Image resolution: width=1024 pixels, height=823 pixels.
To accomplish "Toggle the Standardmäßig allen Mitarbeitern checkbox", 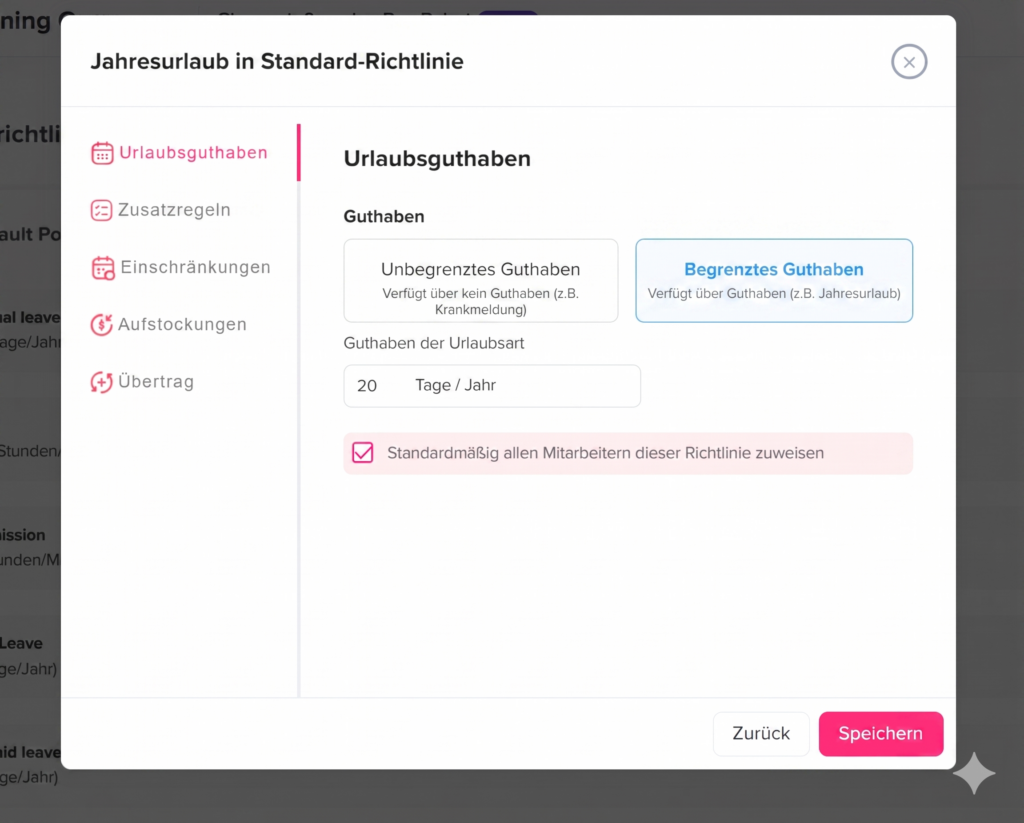I will pos(363,453).
